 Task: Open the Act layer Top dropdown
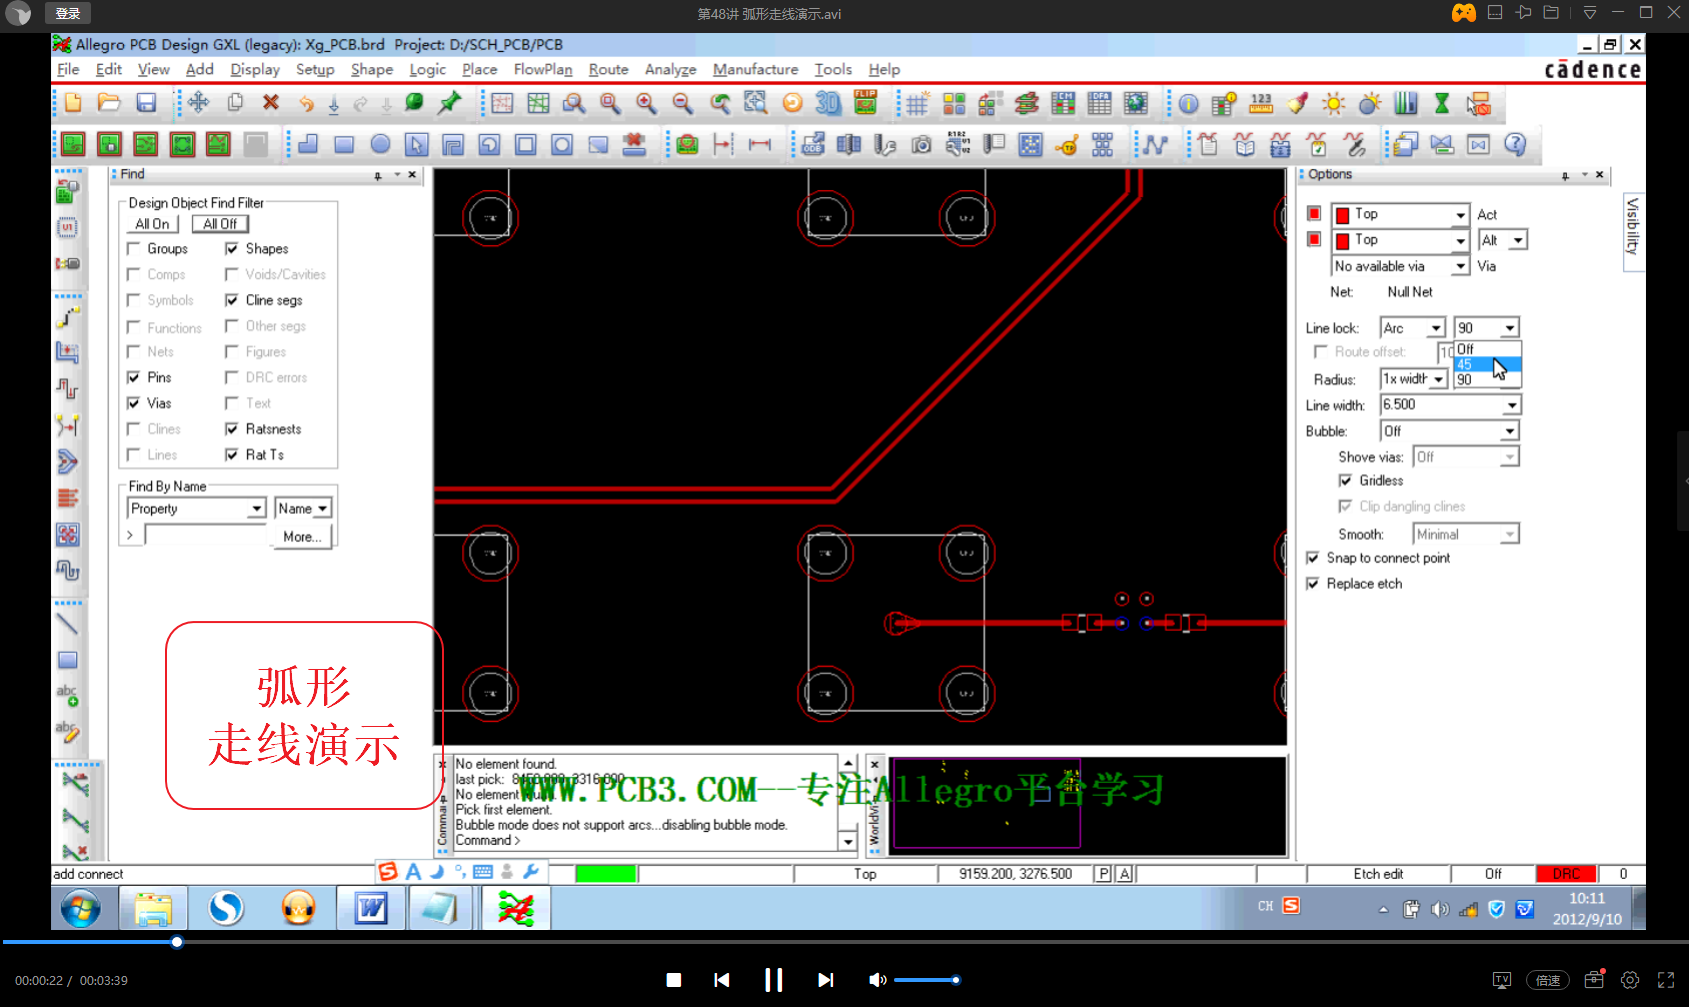tap(1460, 214)
